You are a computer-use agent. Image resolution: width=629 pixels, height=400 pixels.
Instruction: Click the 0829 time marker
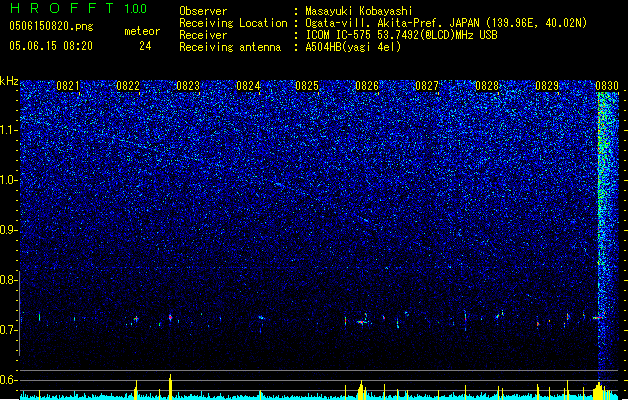point(547,86)
